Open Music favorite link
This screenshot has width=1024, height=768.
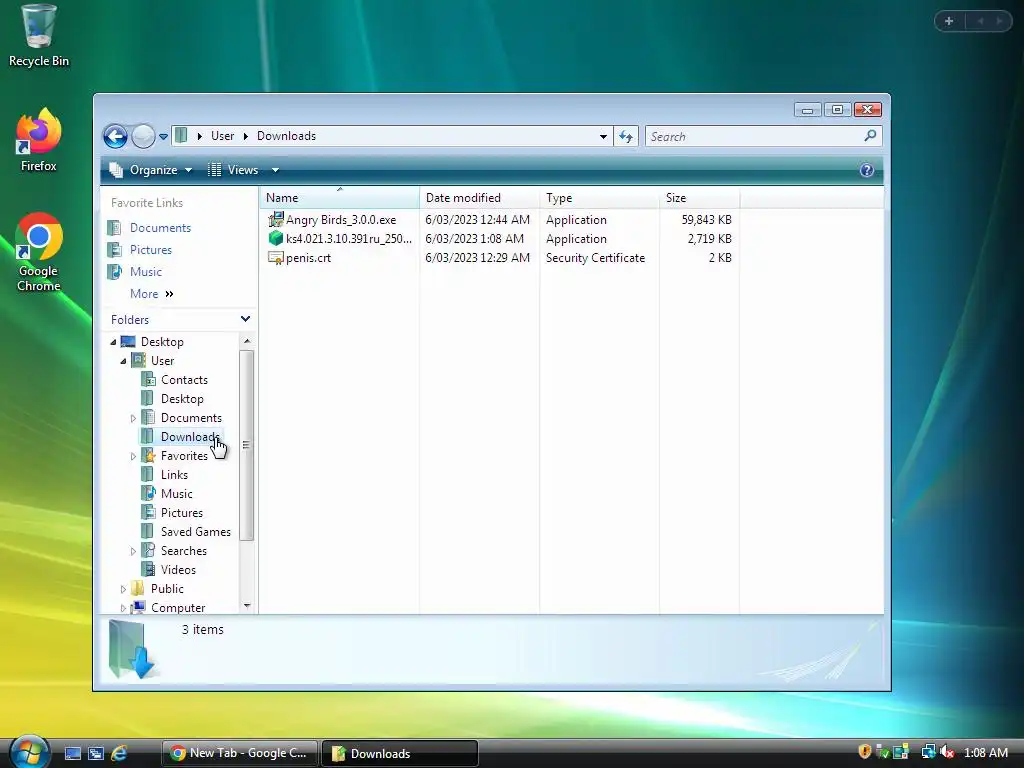point(145,272)
